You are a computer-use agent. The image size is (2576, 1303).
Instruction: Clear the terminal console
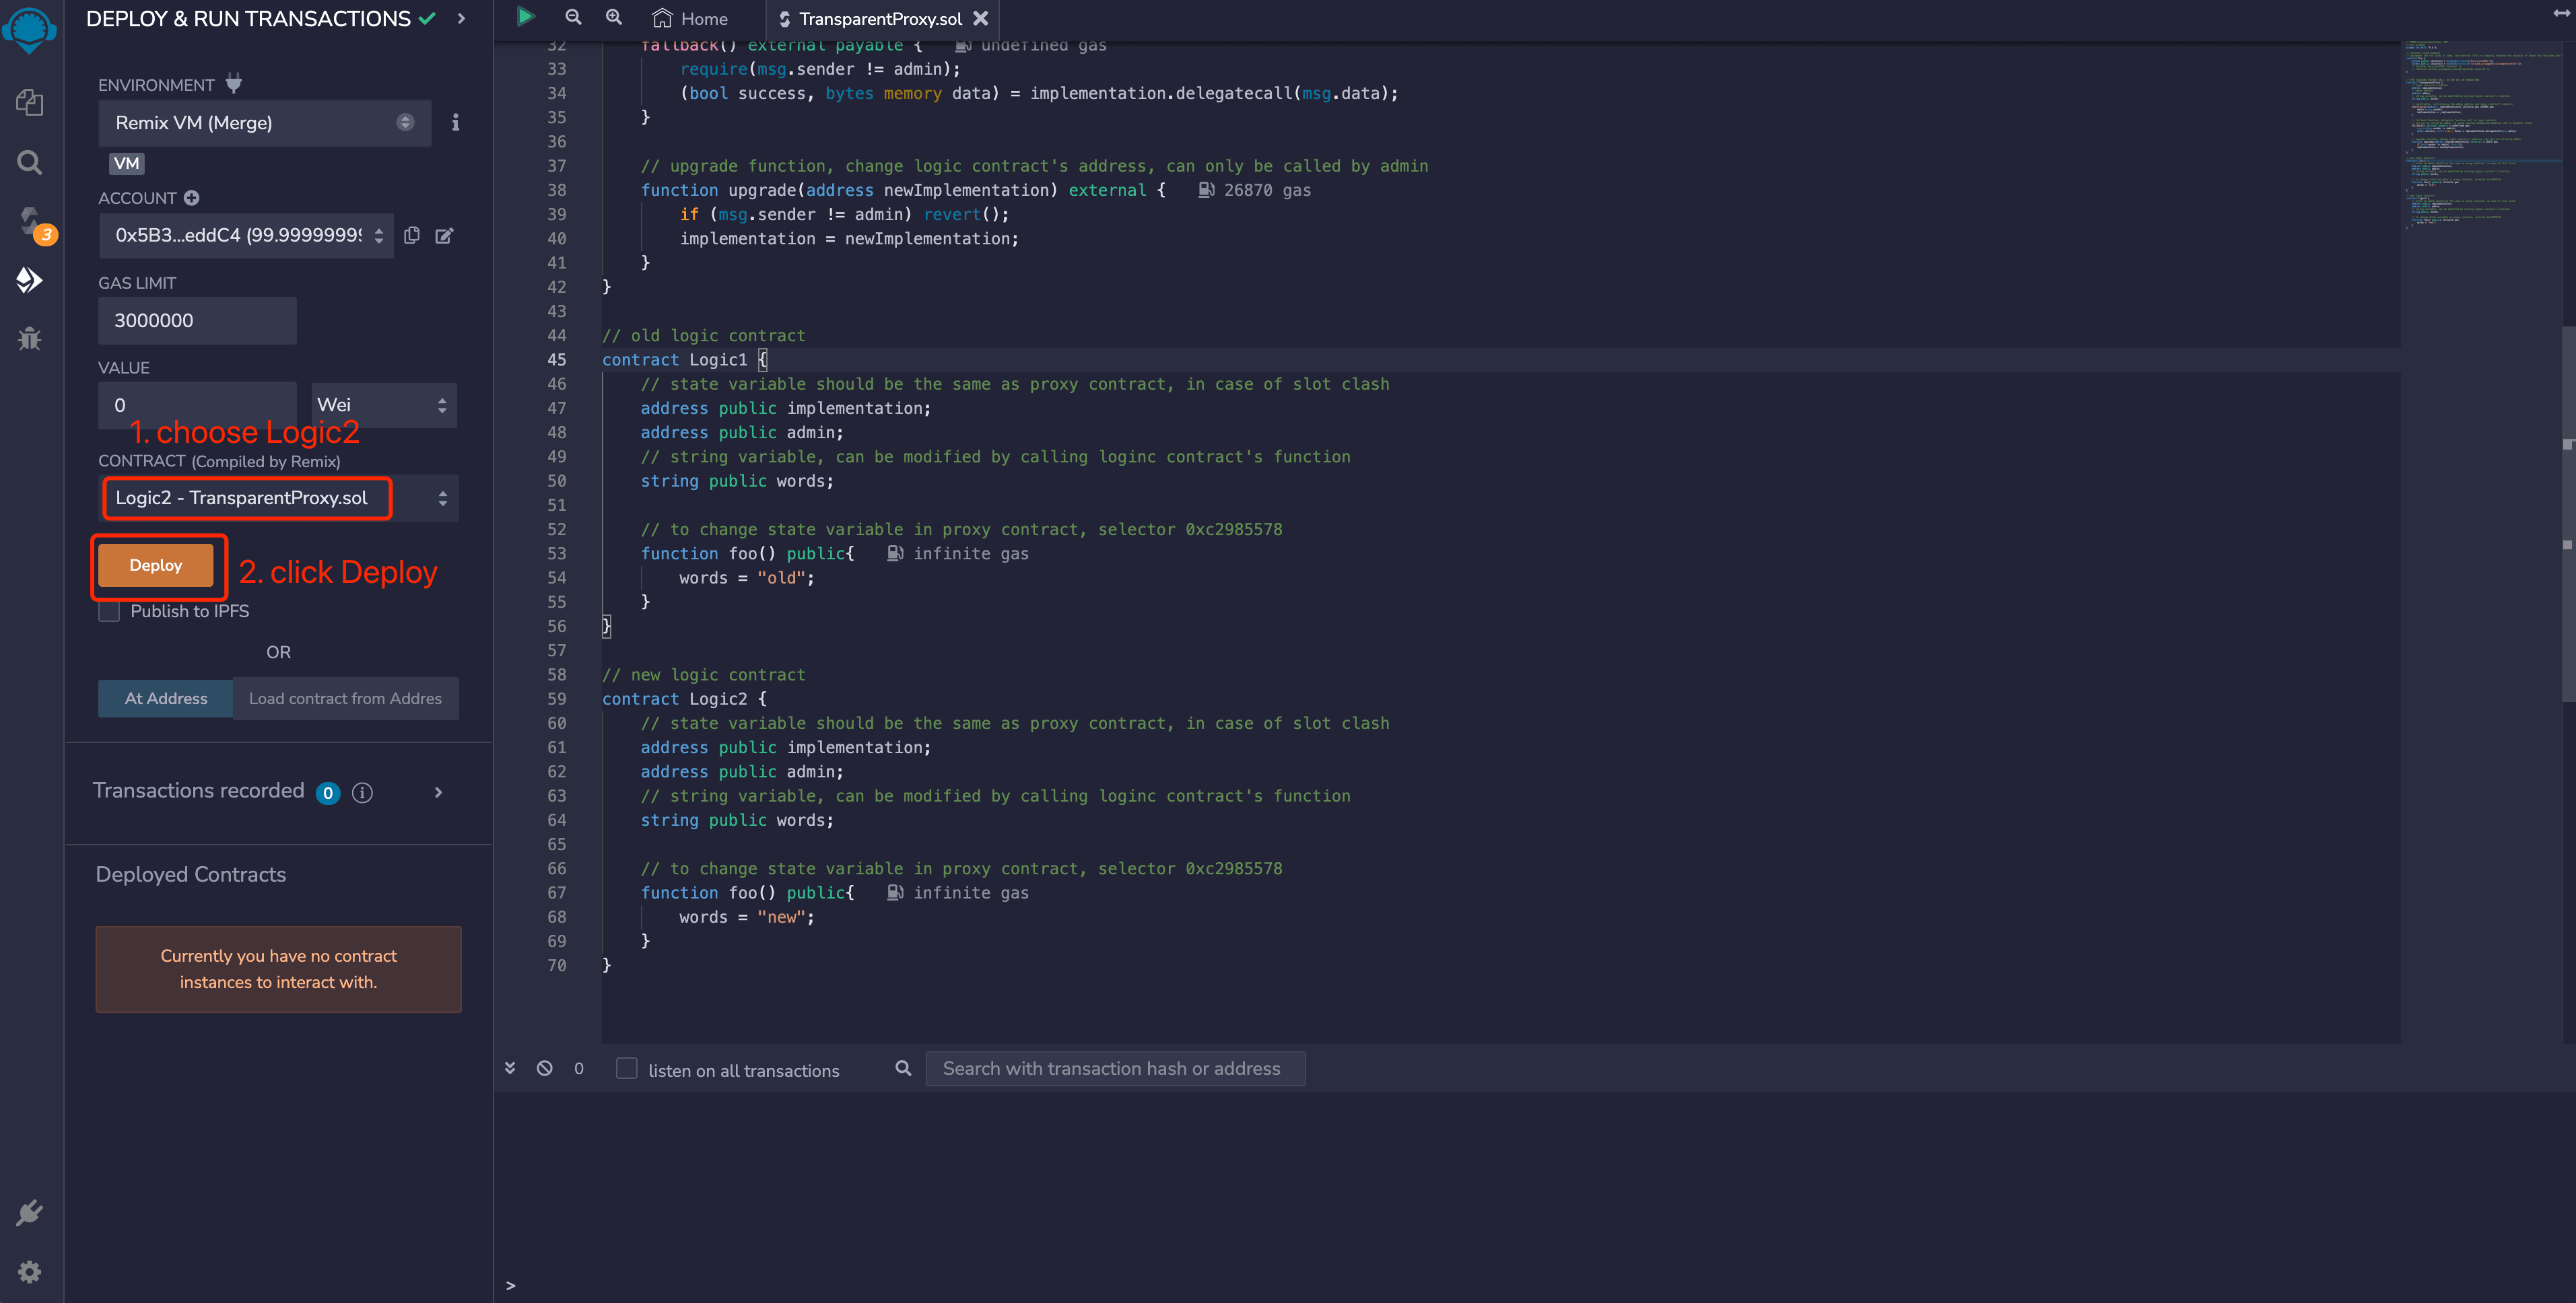pos(544,1068)
